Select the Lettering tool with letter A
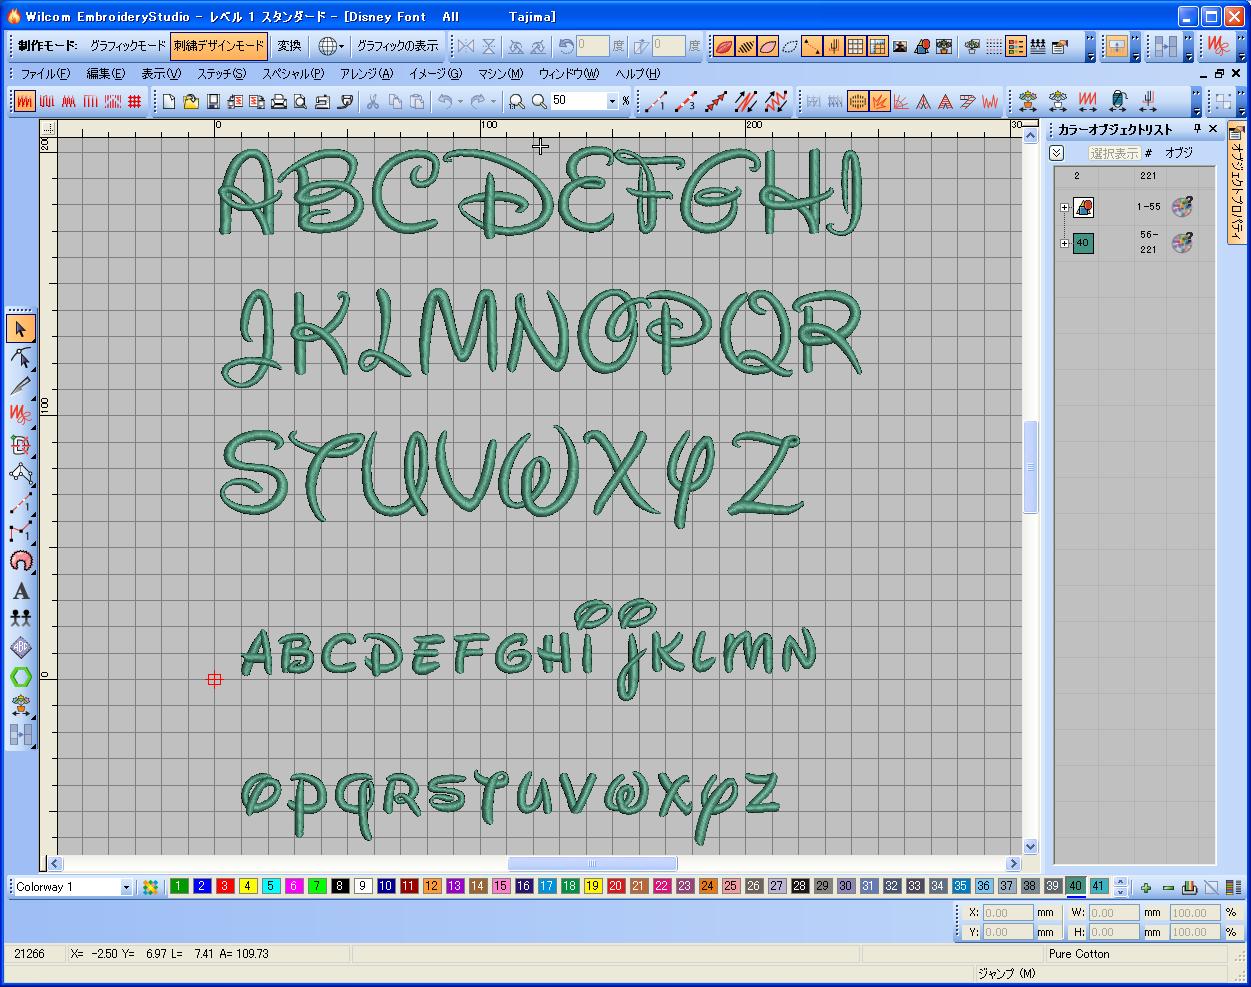The image size is (1251, 987). [x=21, y=590]
